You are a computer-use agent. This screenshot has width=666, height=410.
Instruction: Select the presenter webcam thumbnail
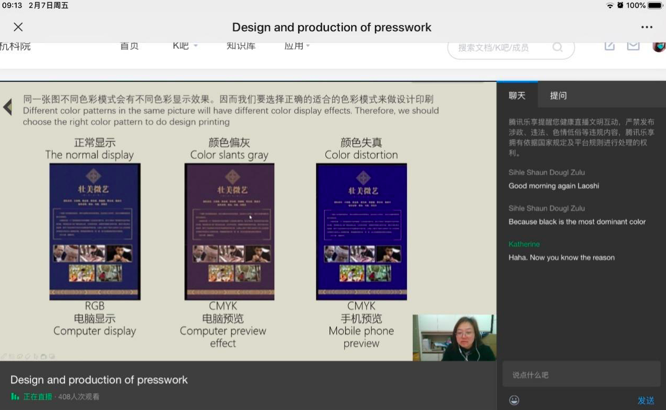[454, 338]
